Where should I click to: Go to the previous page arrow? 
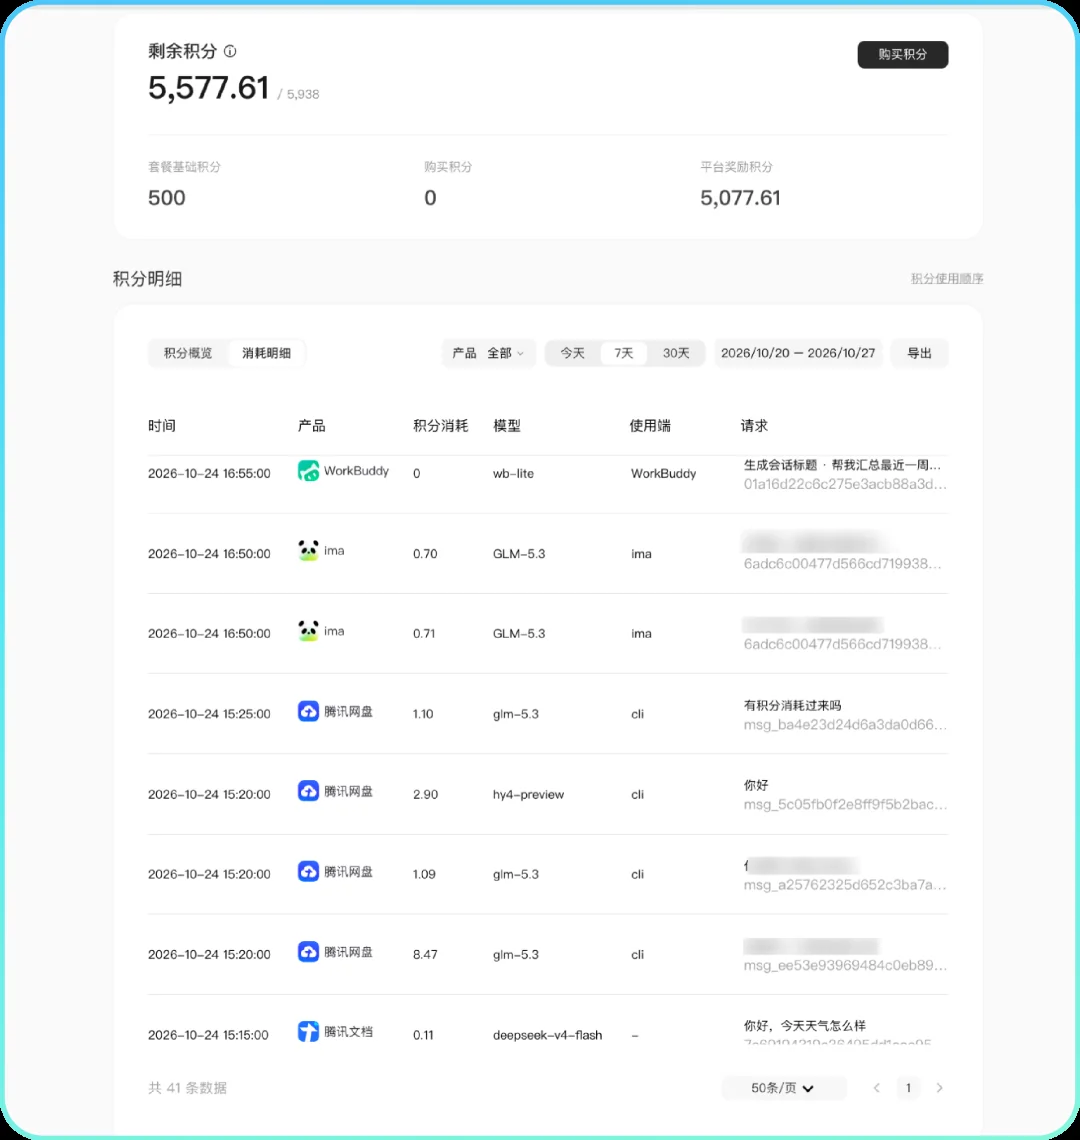point(876,1088)
